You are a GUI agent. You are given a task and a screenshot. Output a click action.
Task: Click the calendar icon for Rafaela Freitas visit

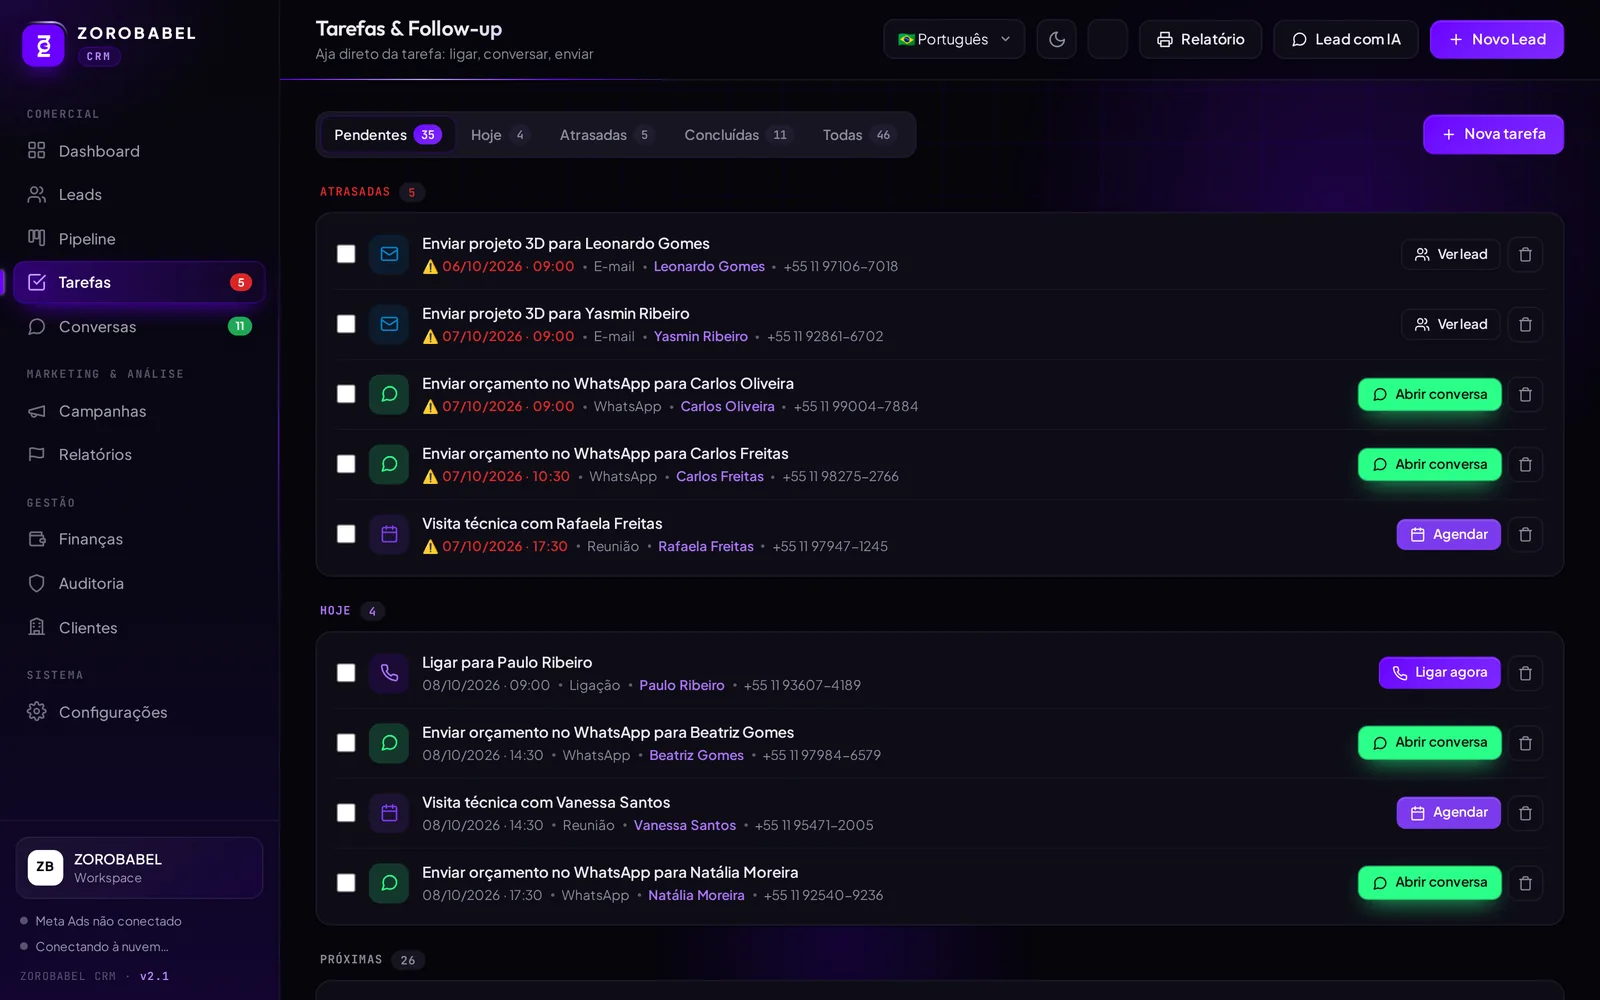click(x=389, y=534)
